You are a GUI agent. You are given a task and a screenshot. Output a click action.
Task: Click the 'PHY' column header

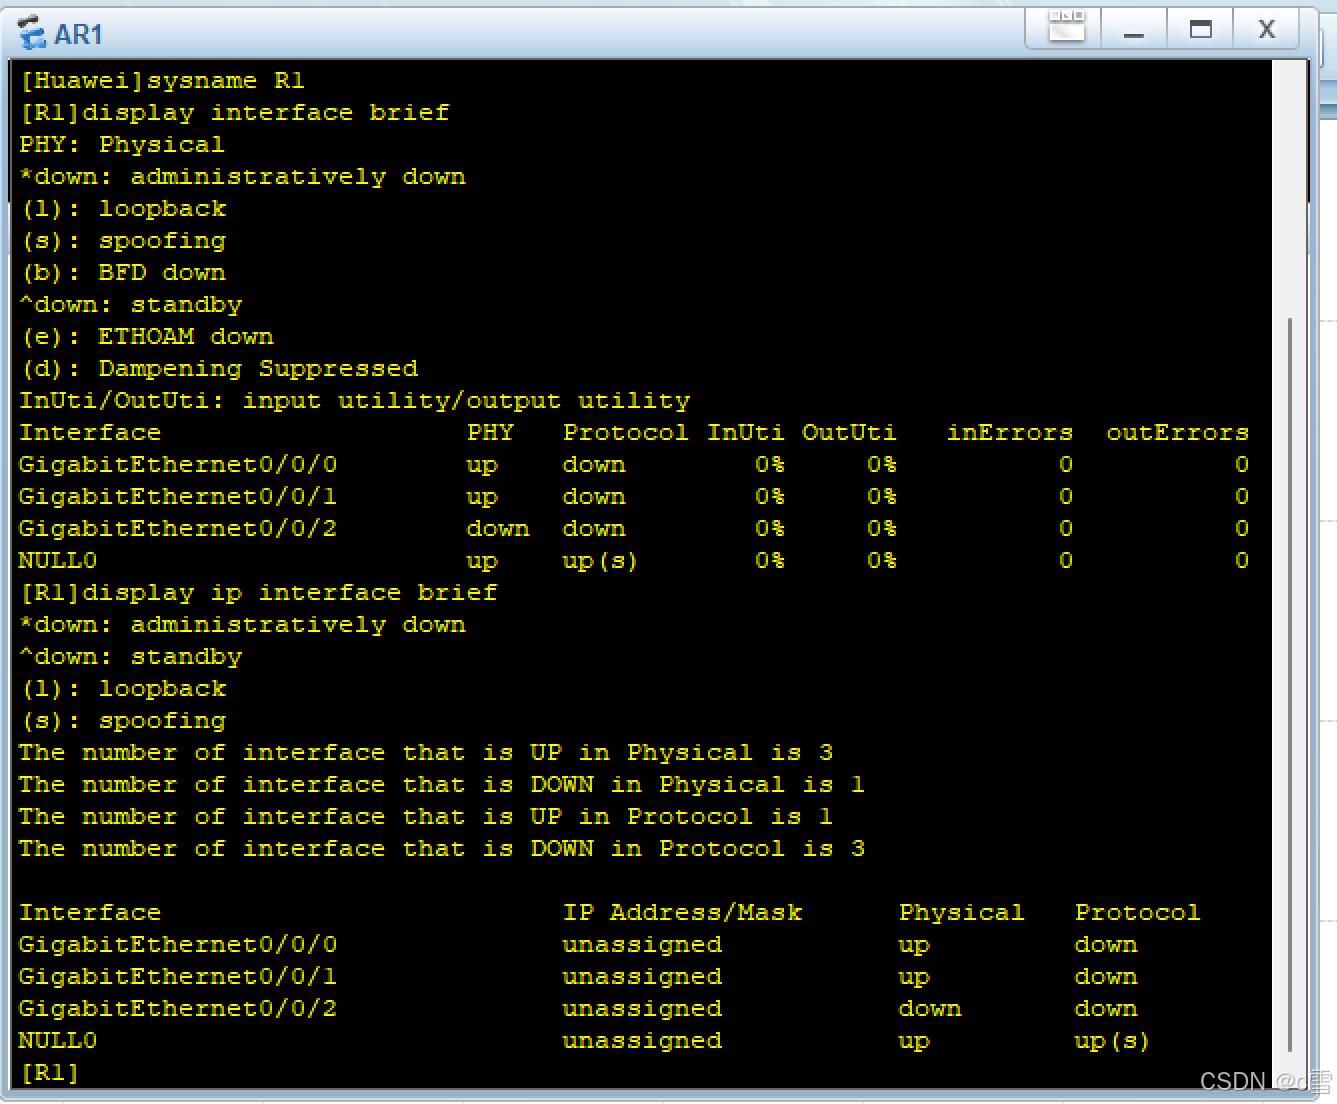[x=490, y=433]
